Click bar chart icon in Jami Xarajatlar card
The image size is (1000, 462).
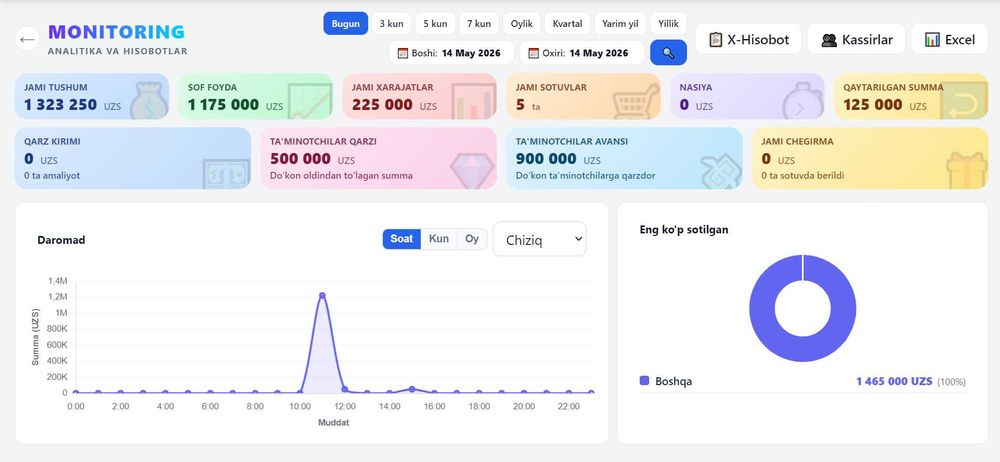473,101
